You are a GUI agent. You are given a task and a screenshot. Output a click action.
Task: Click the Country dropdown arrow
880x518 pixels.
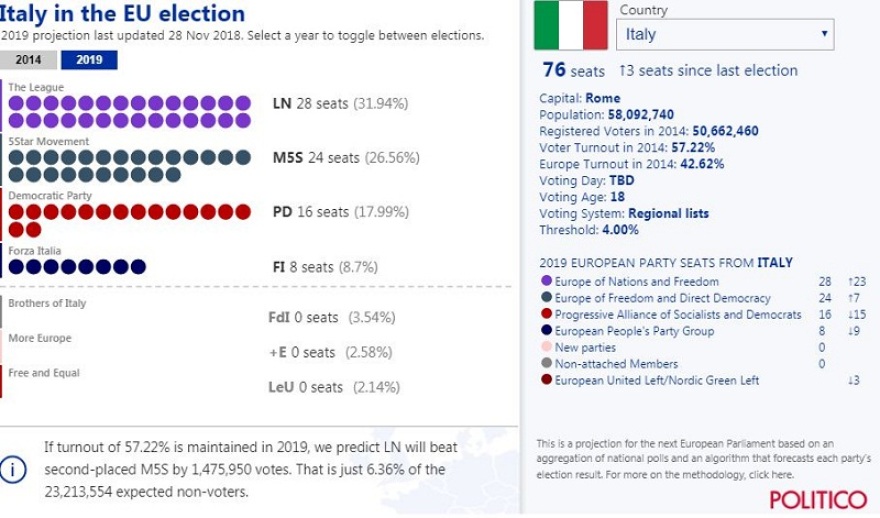pos(823,34)
